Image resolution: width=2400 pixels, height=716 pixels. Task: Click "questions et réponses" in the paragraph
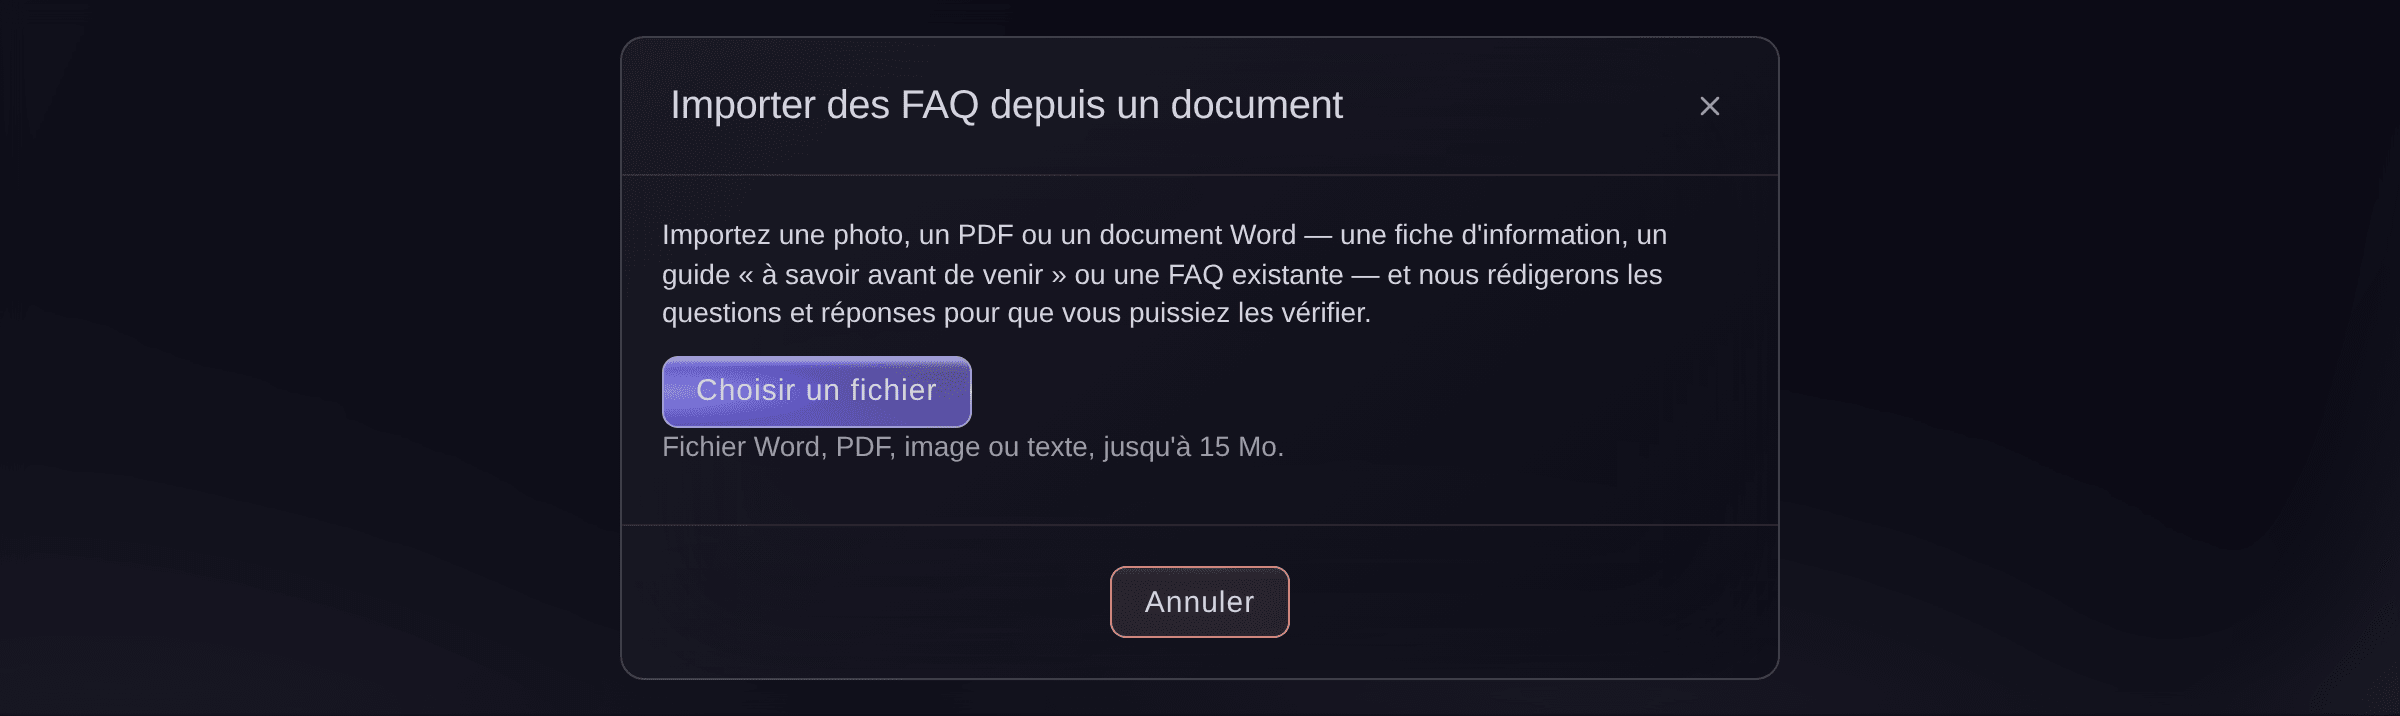798,314
